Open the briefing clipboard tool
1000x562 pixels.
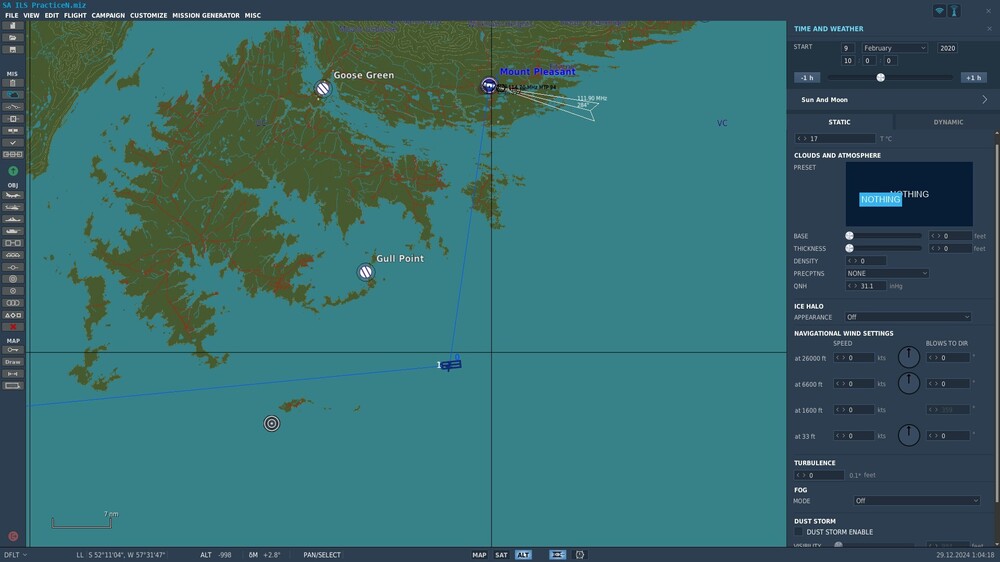pyautogui.click(x=13, y=83)
